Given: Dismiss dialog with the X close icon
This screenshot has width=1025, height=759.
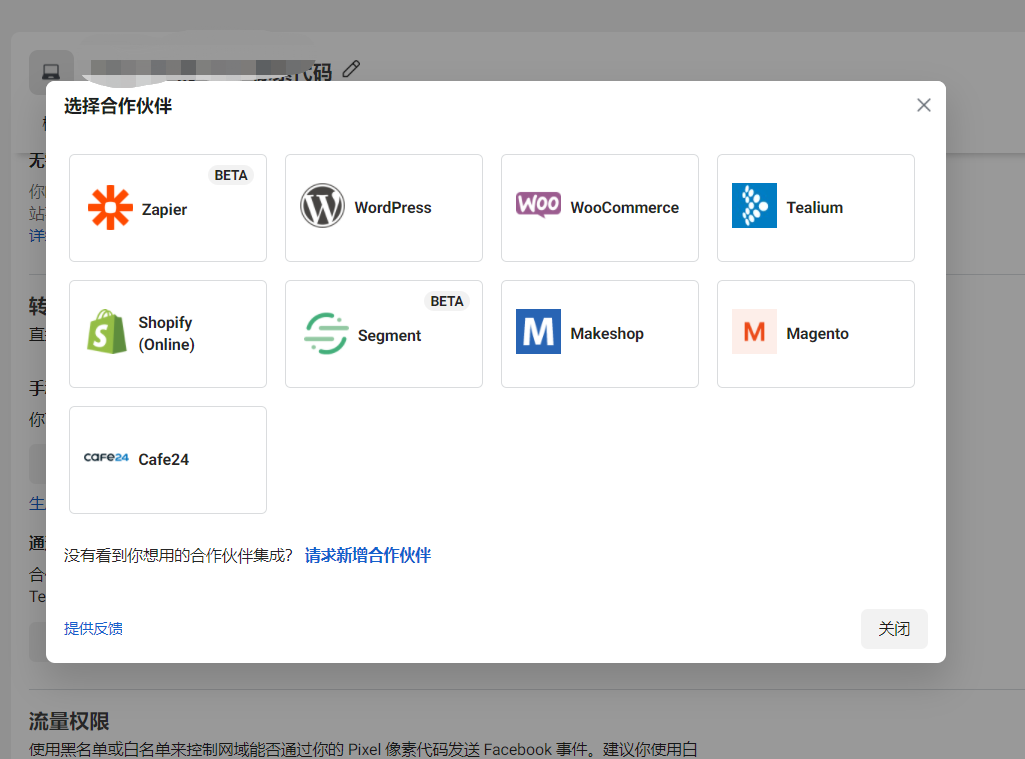Looking at the screenshot, I should (x=923, y=104).
